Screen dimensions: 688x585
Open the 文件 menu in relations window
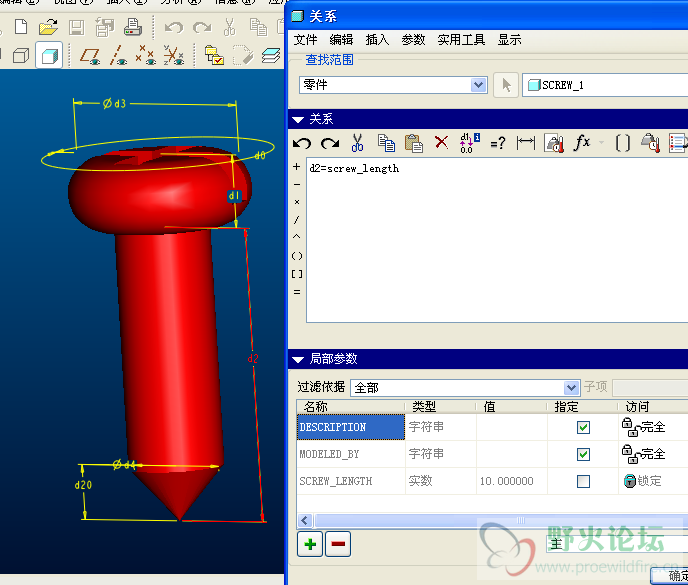305,40
